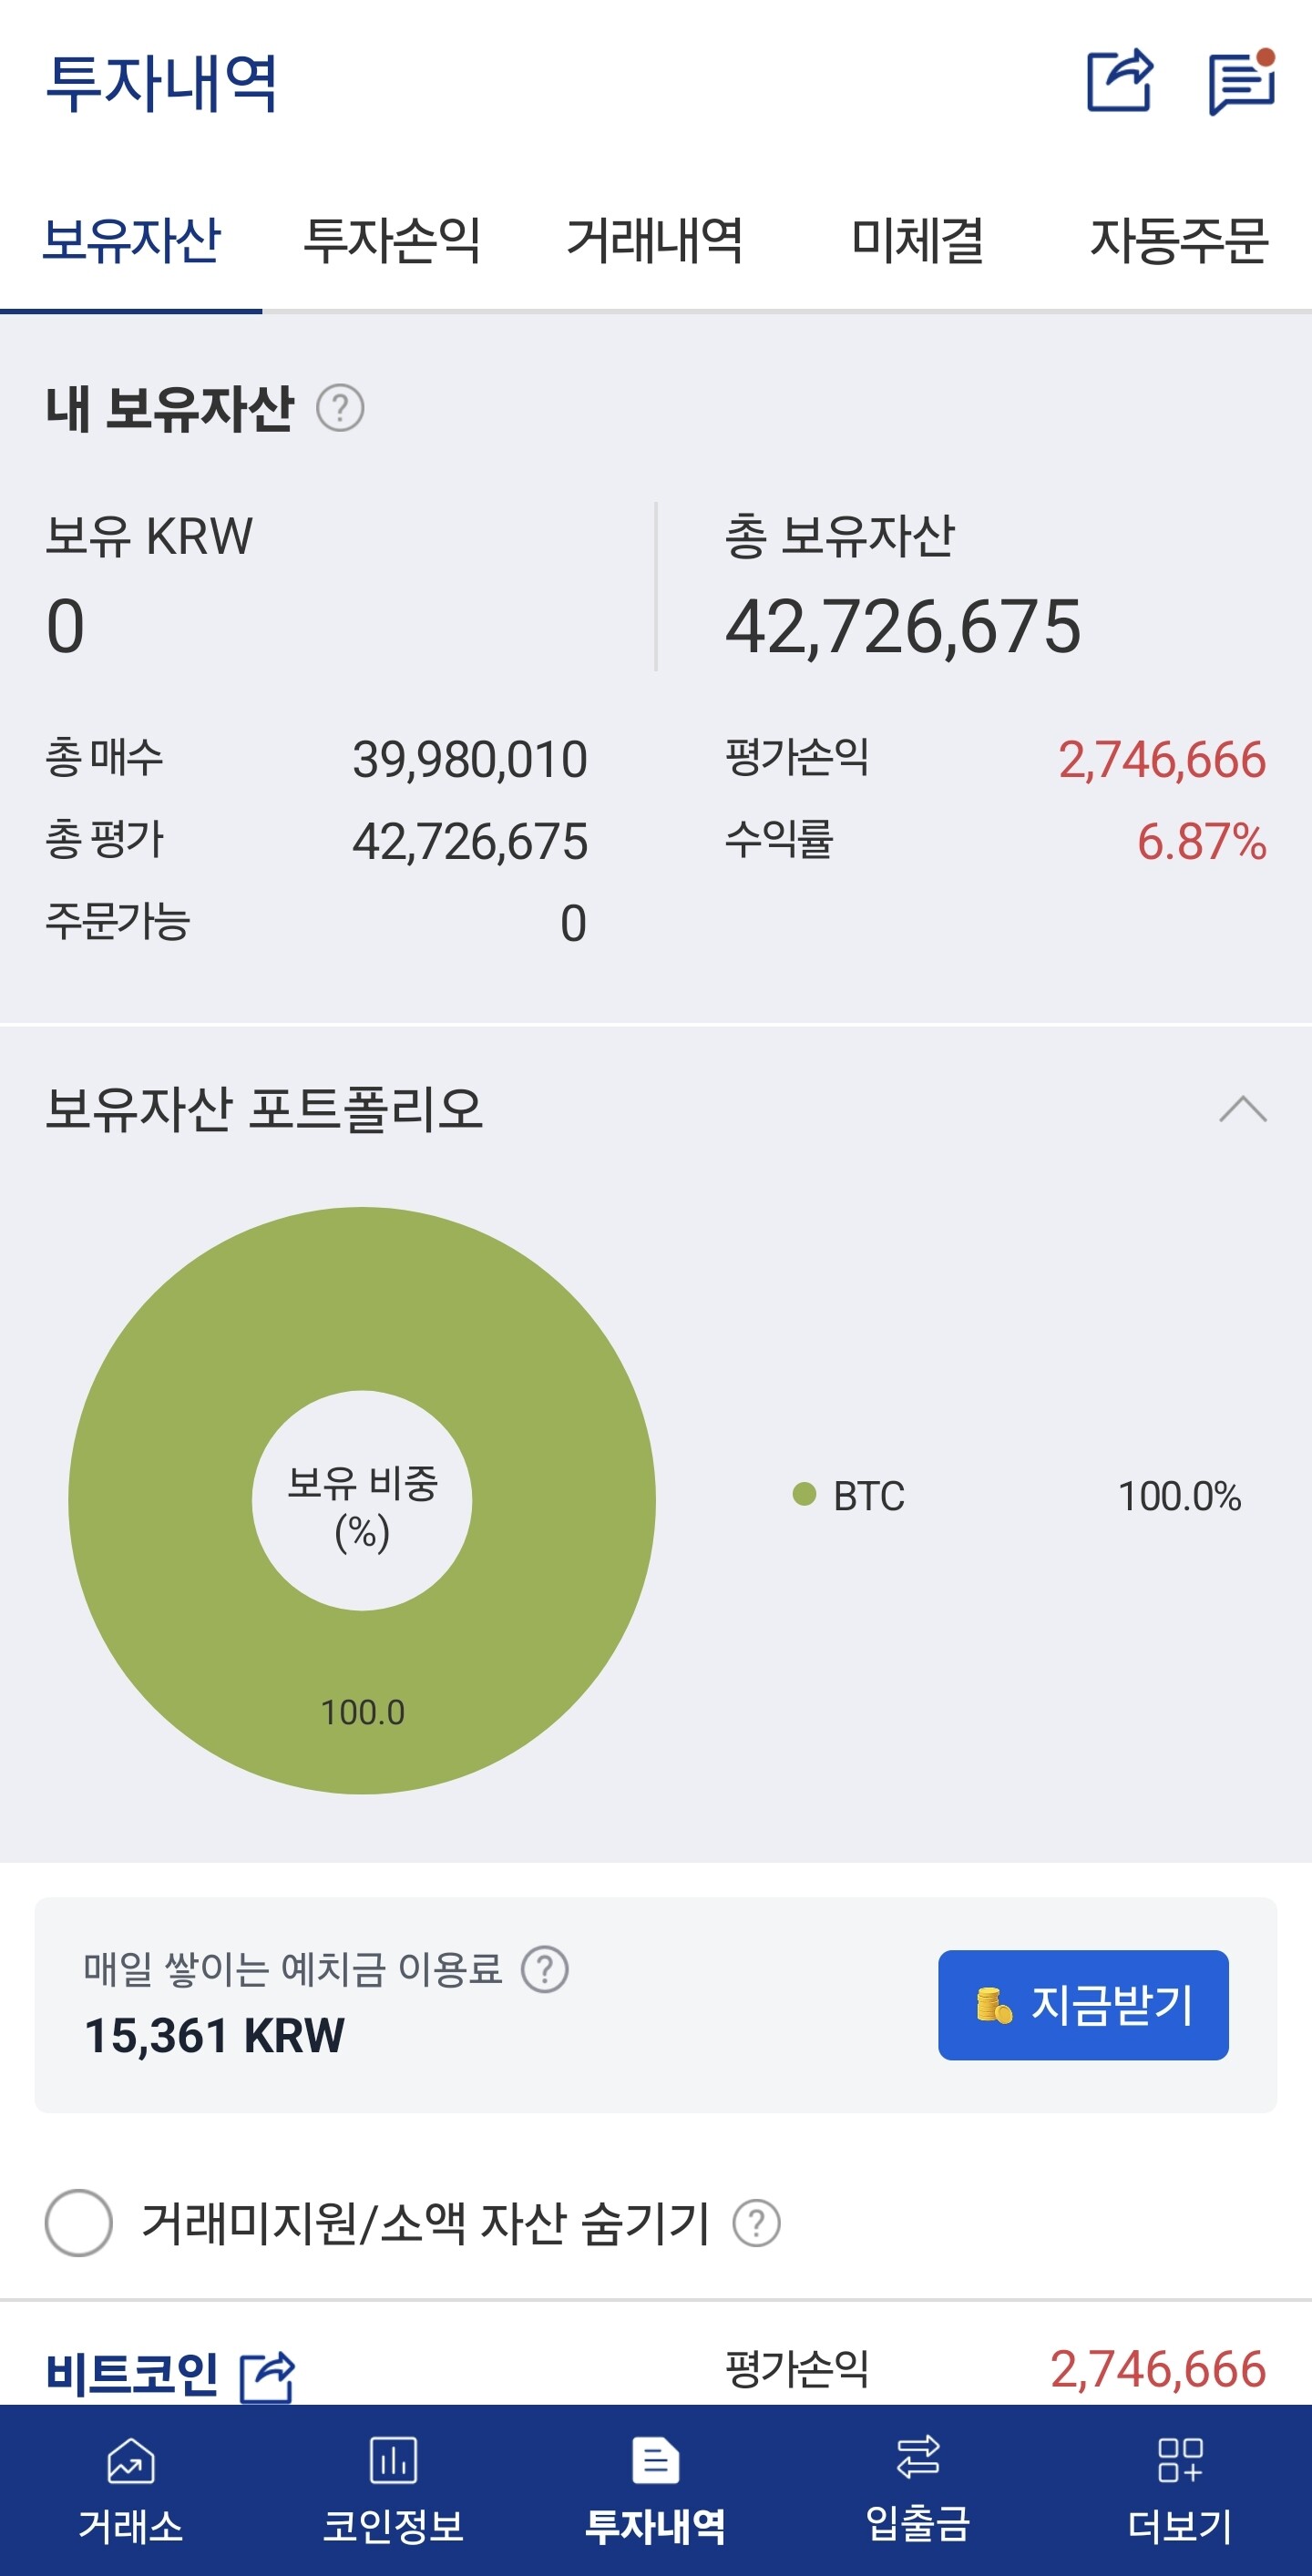Tap the share icon next to 비트코인

tap(268, 2376)
